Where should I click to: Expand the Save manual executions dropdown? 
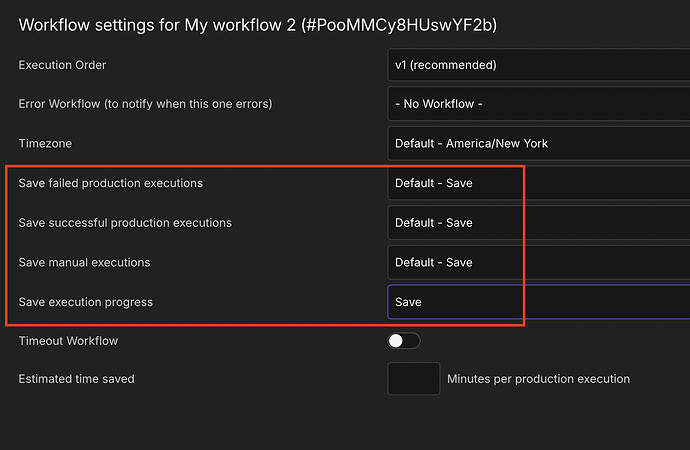(538, 262)
